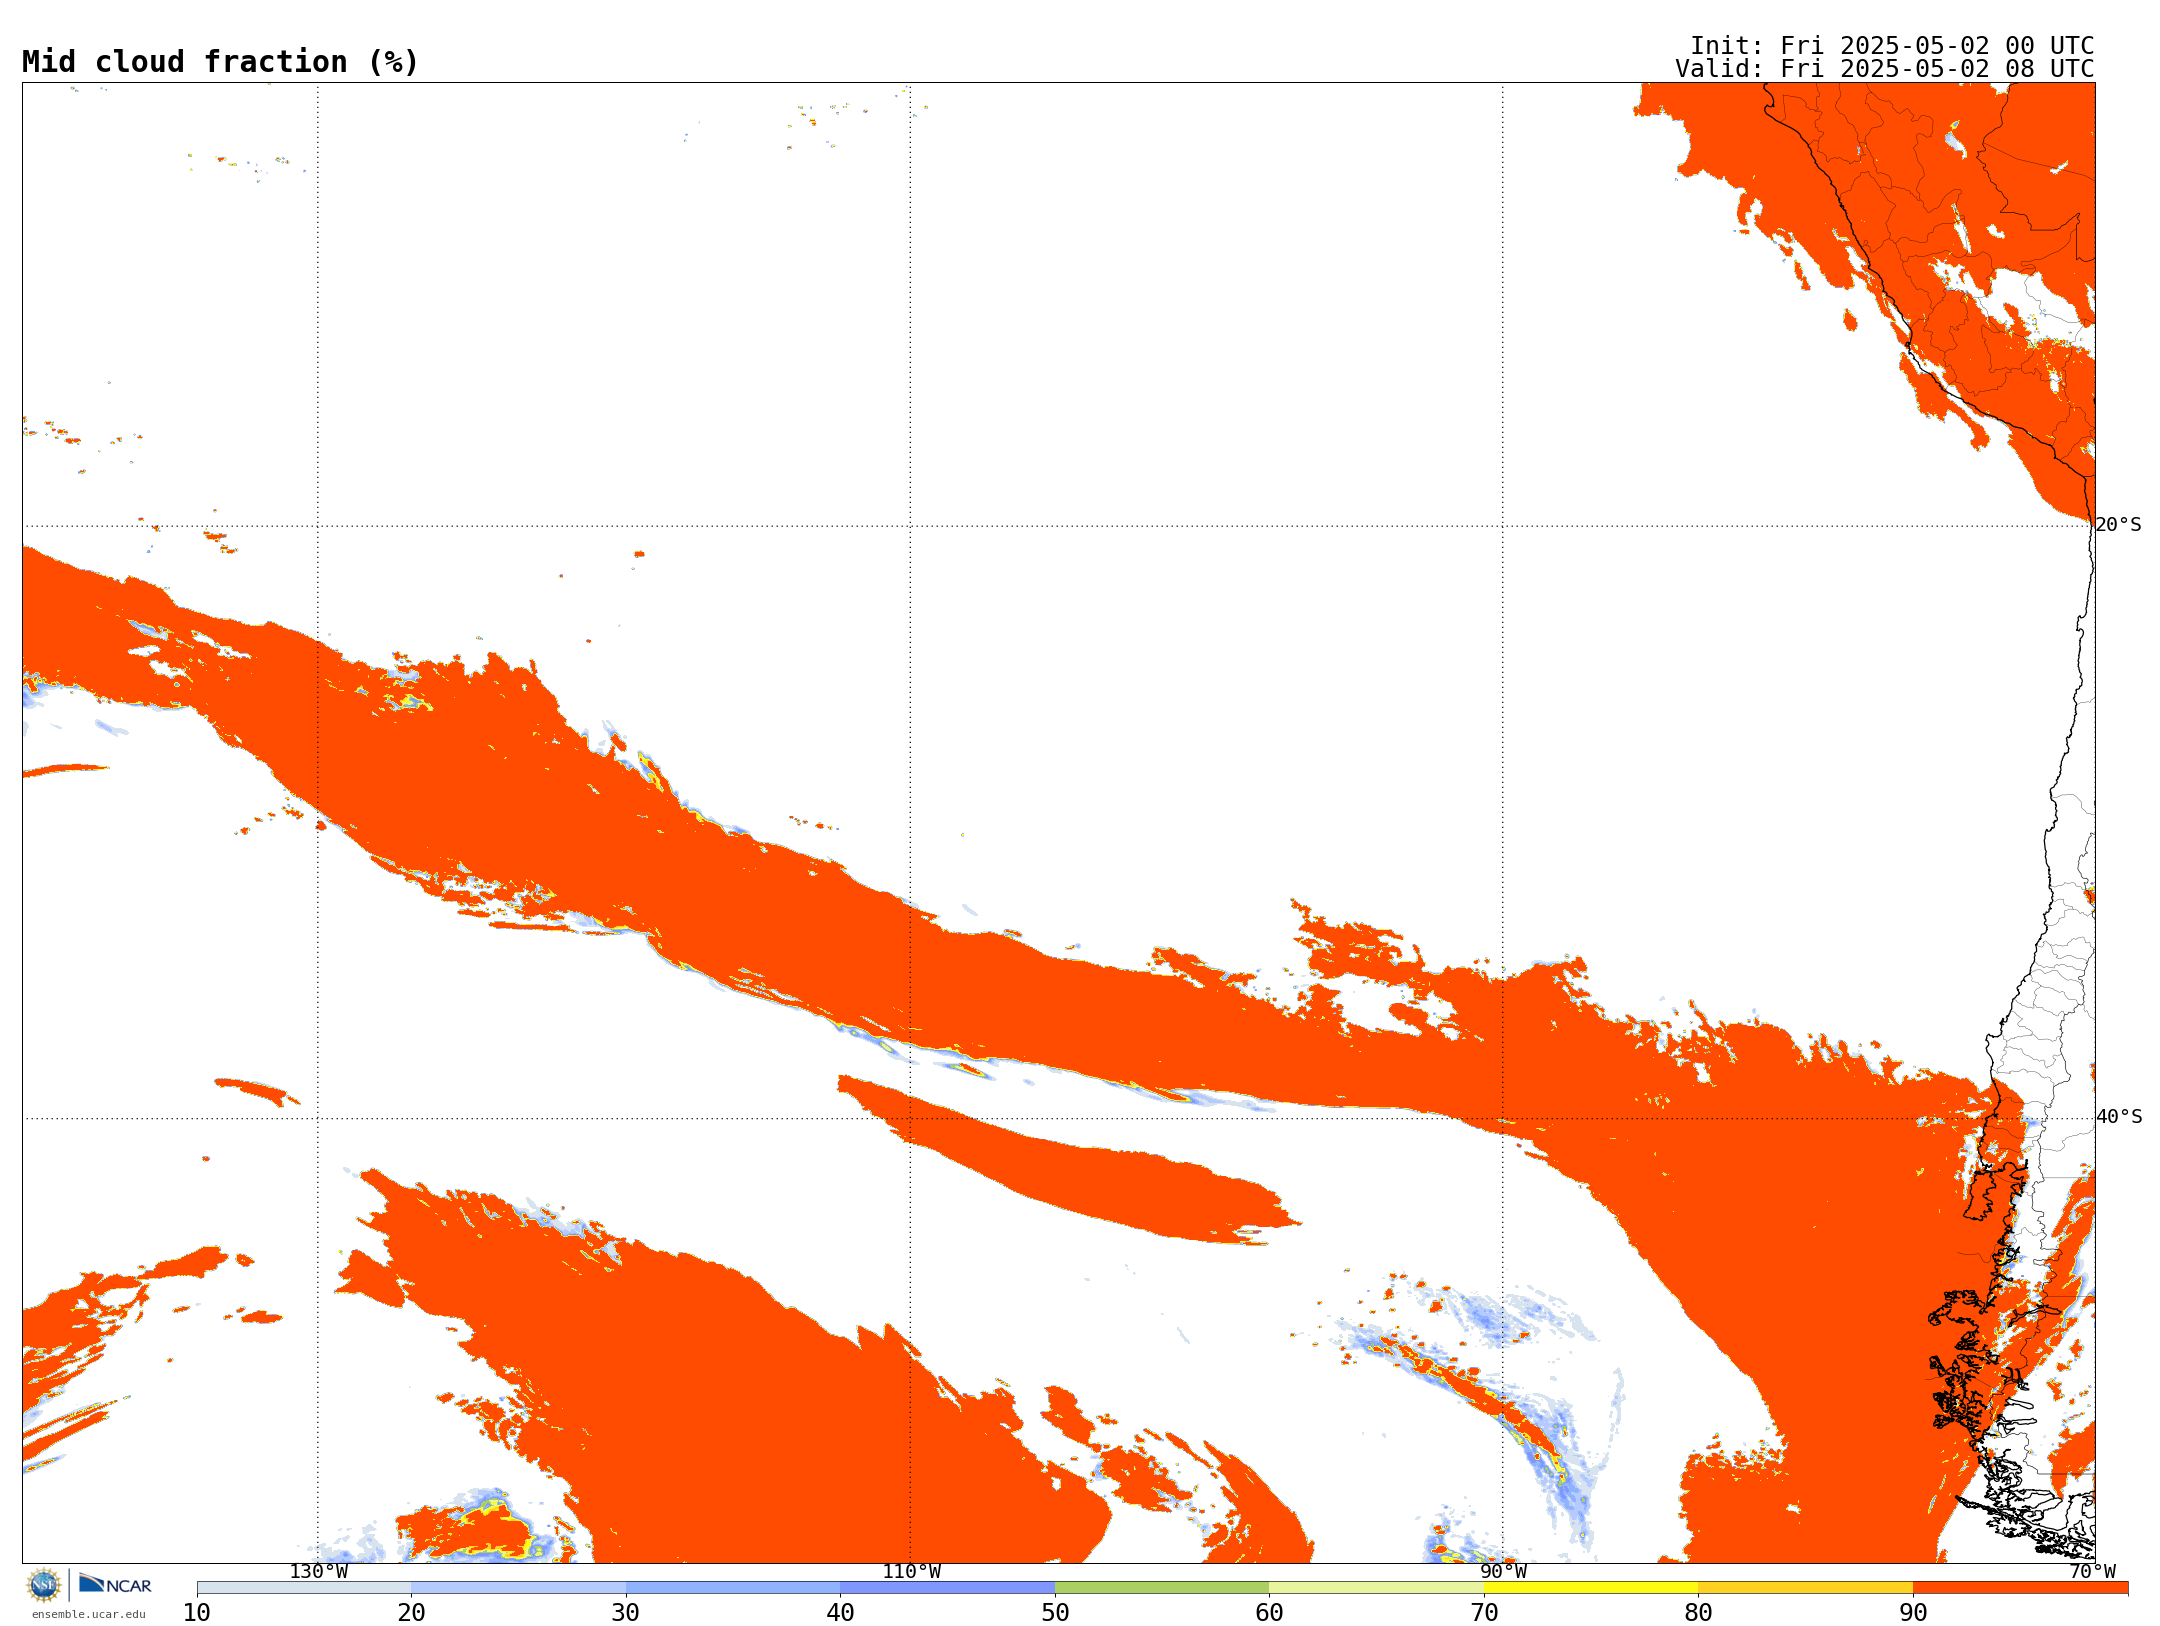
Task: Click the colorbar tick label 70
Action: click(x=1484, y=1612)
